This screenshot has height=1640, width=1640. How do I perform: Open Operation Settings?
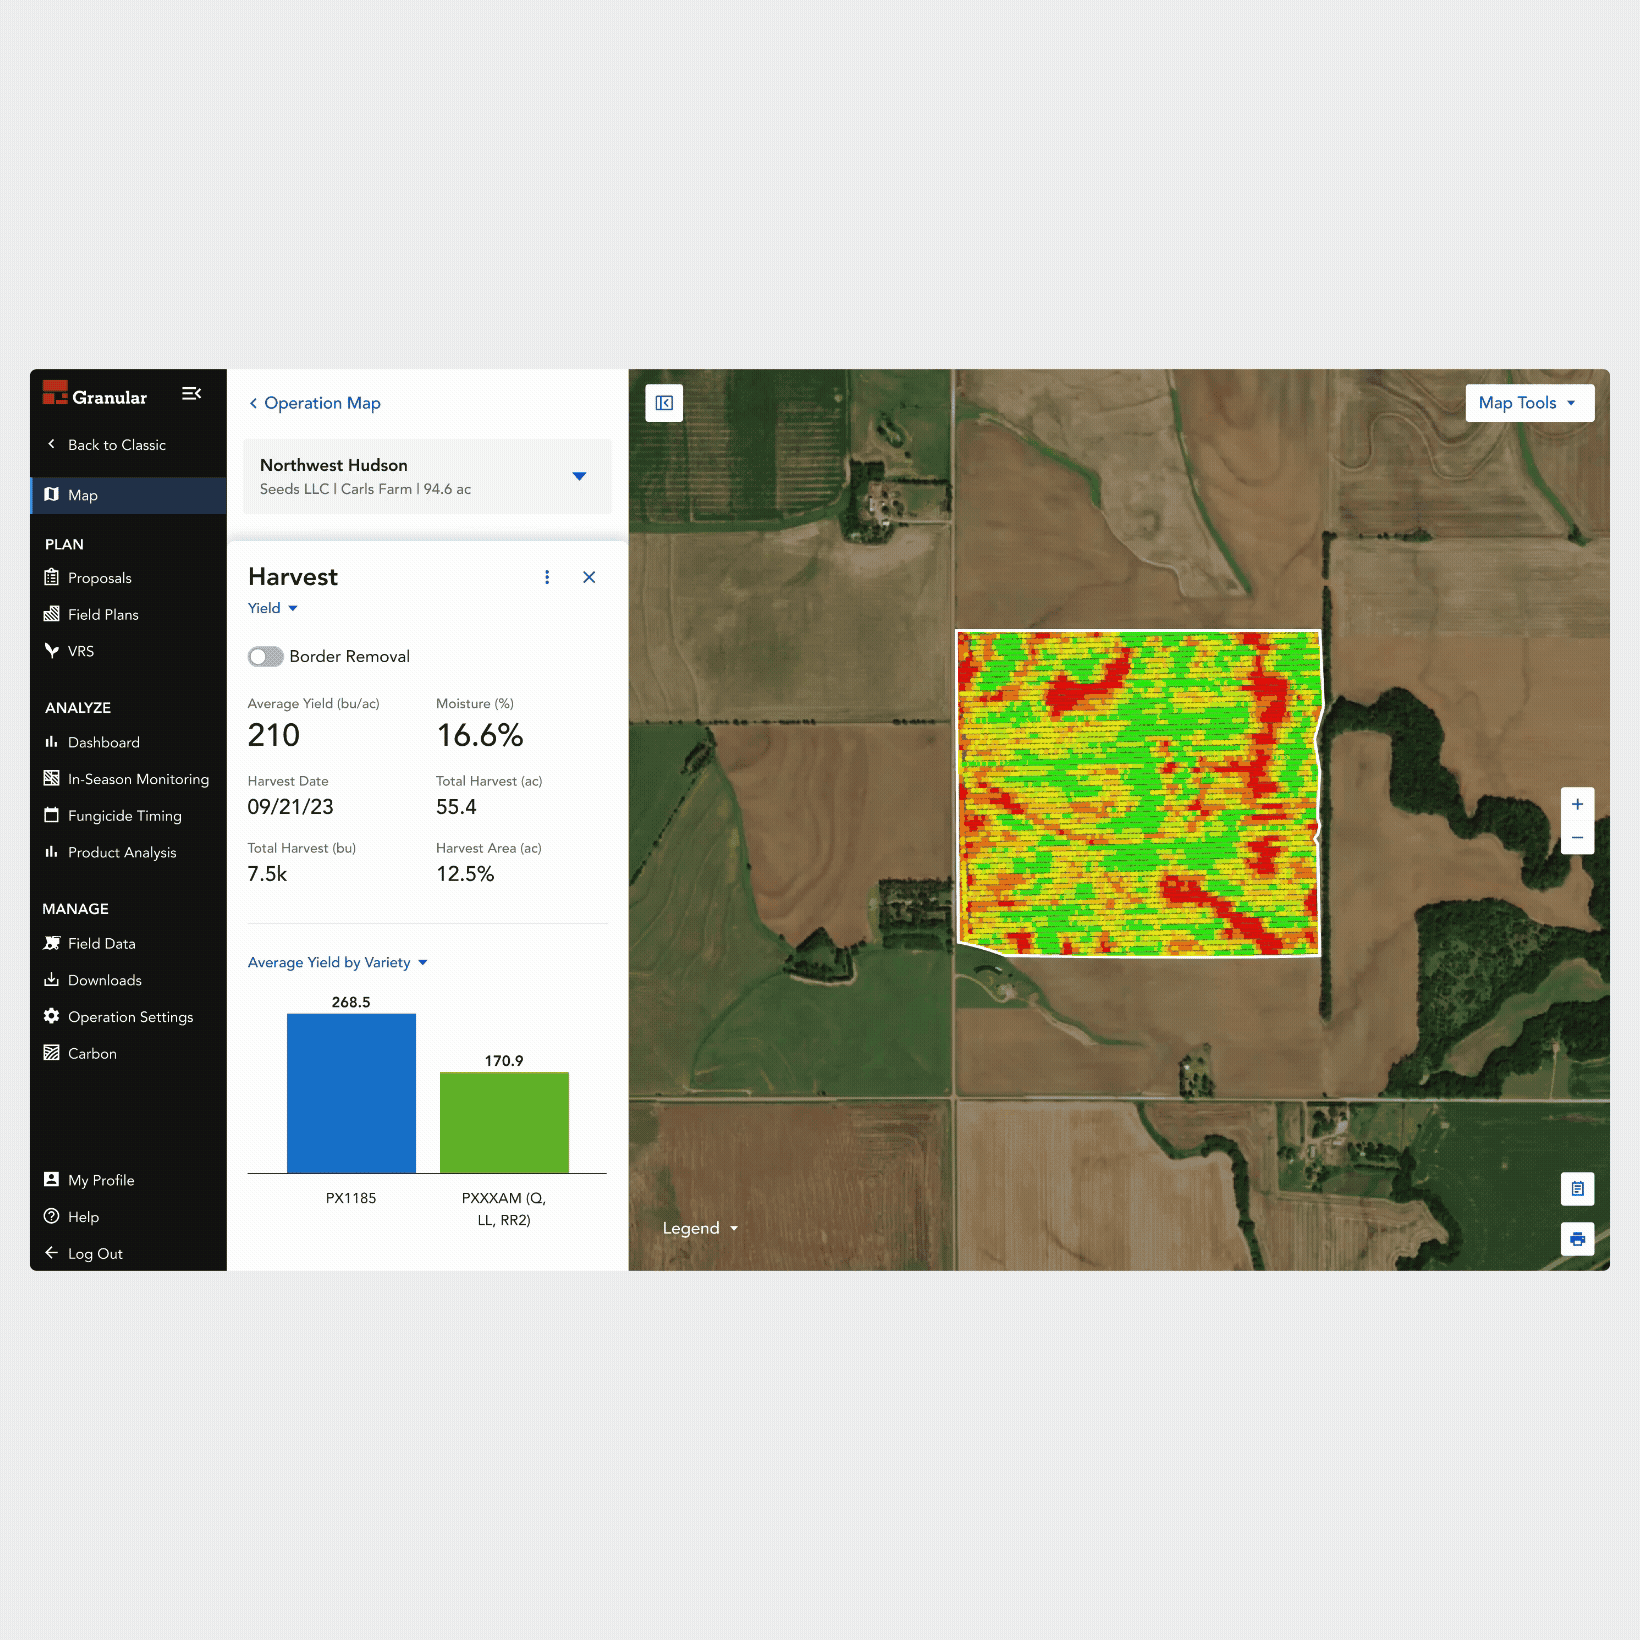point(130,1017)
